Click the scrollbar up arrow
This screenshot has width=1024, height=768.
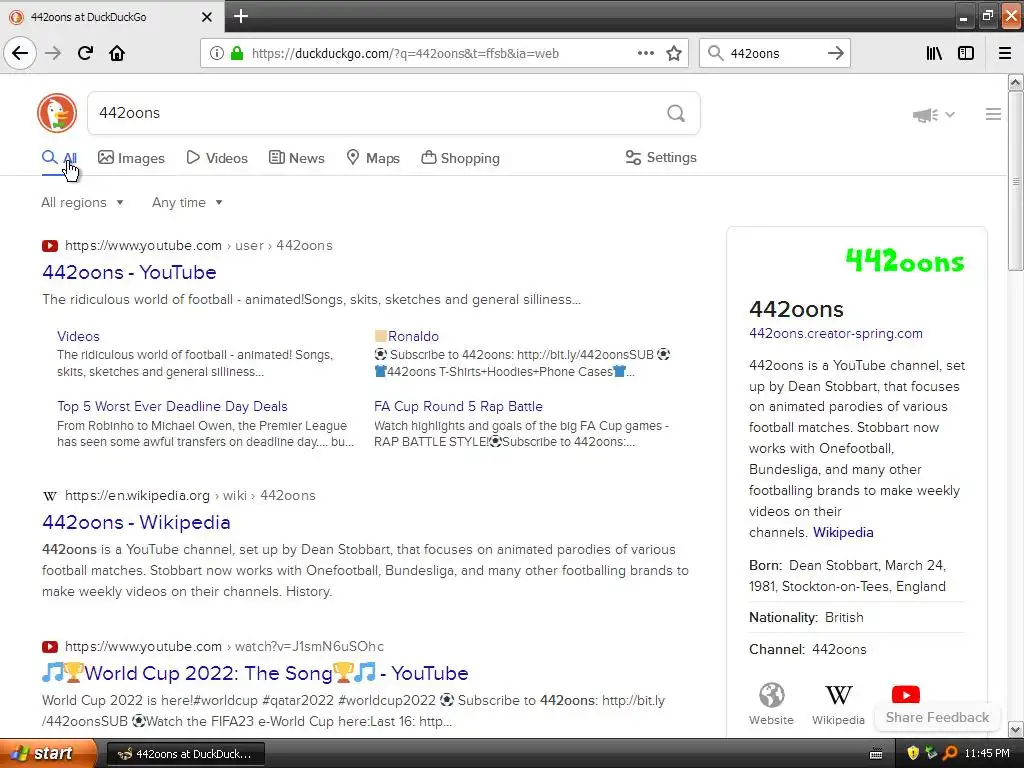[x=1015, y=83]
